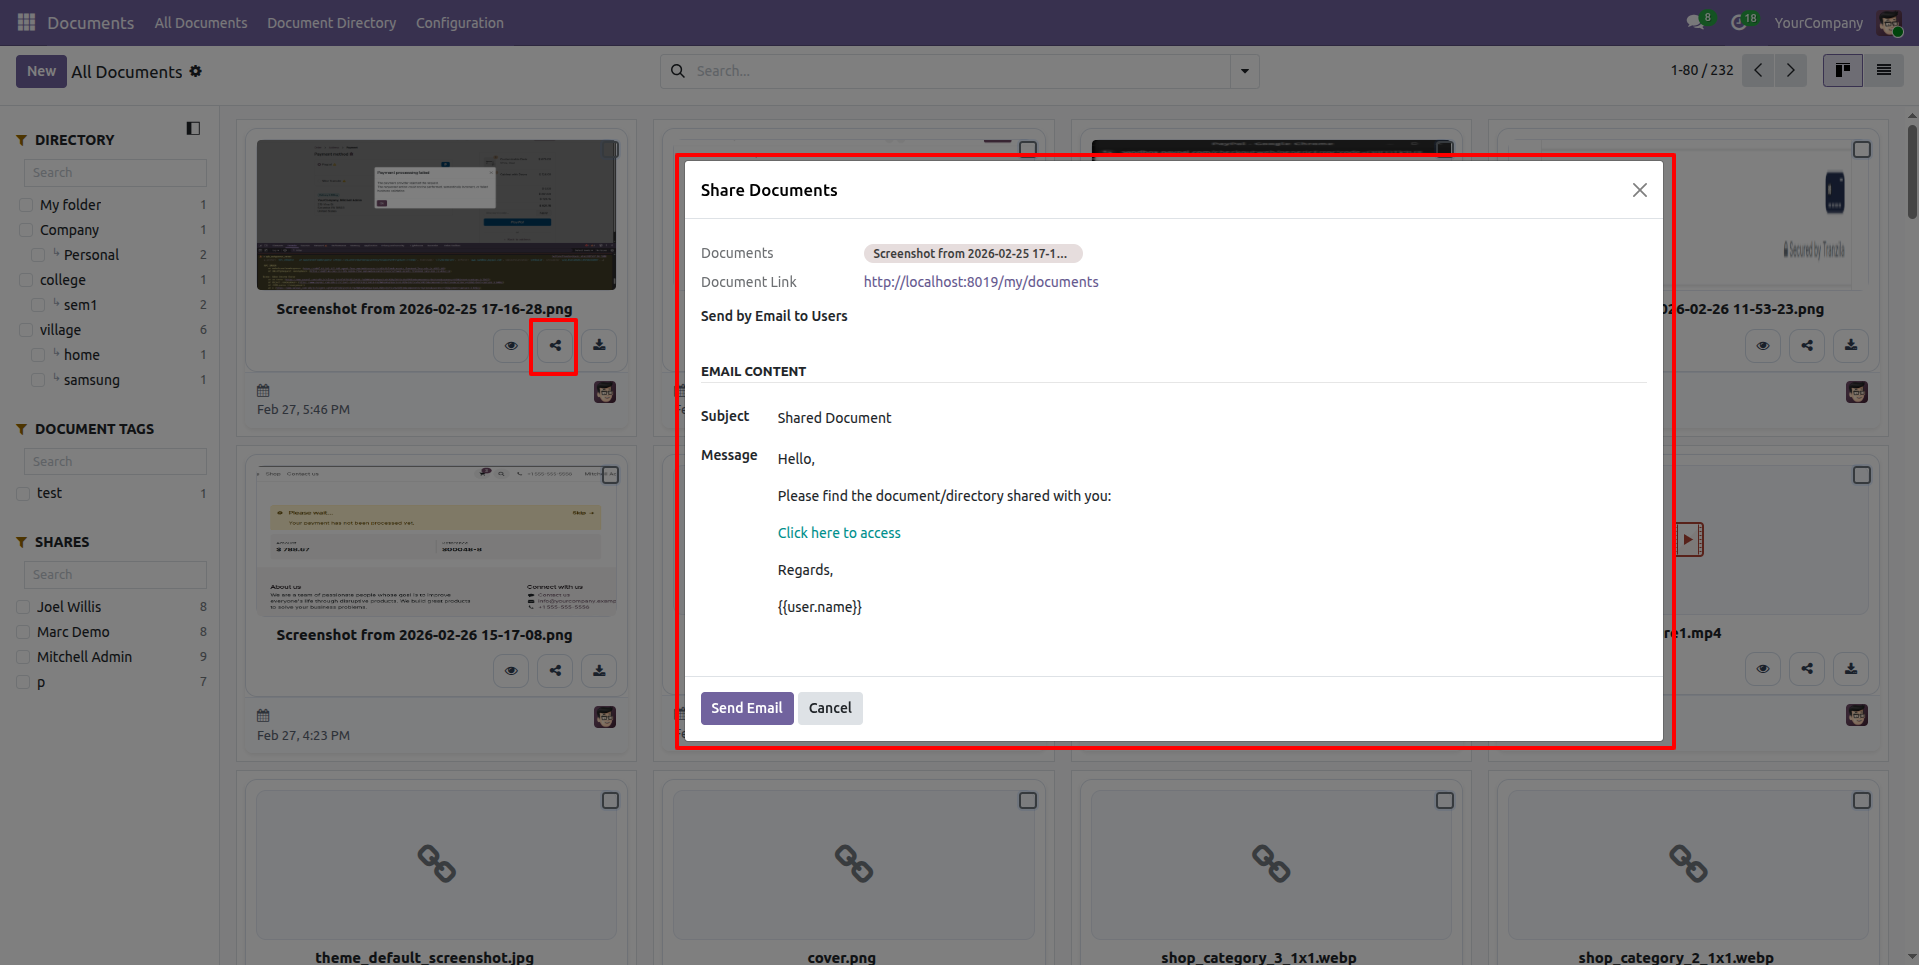Preview the .mp4 video document
1919x965 pixels.
pos(1763,669)
